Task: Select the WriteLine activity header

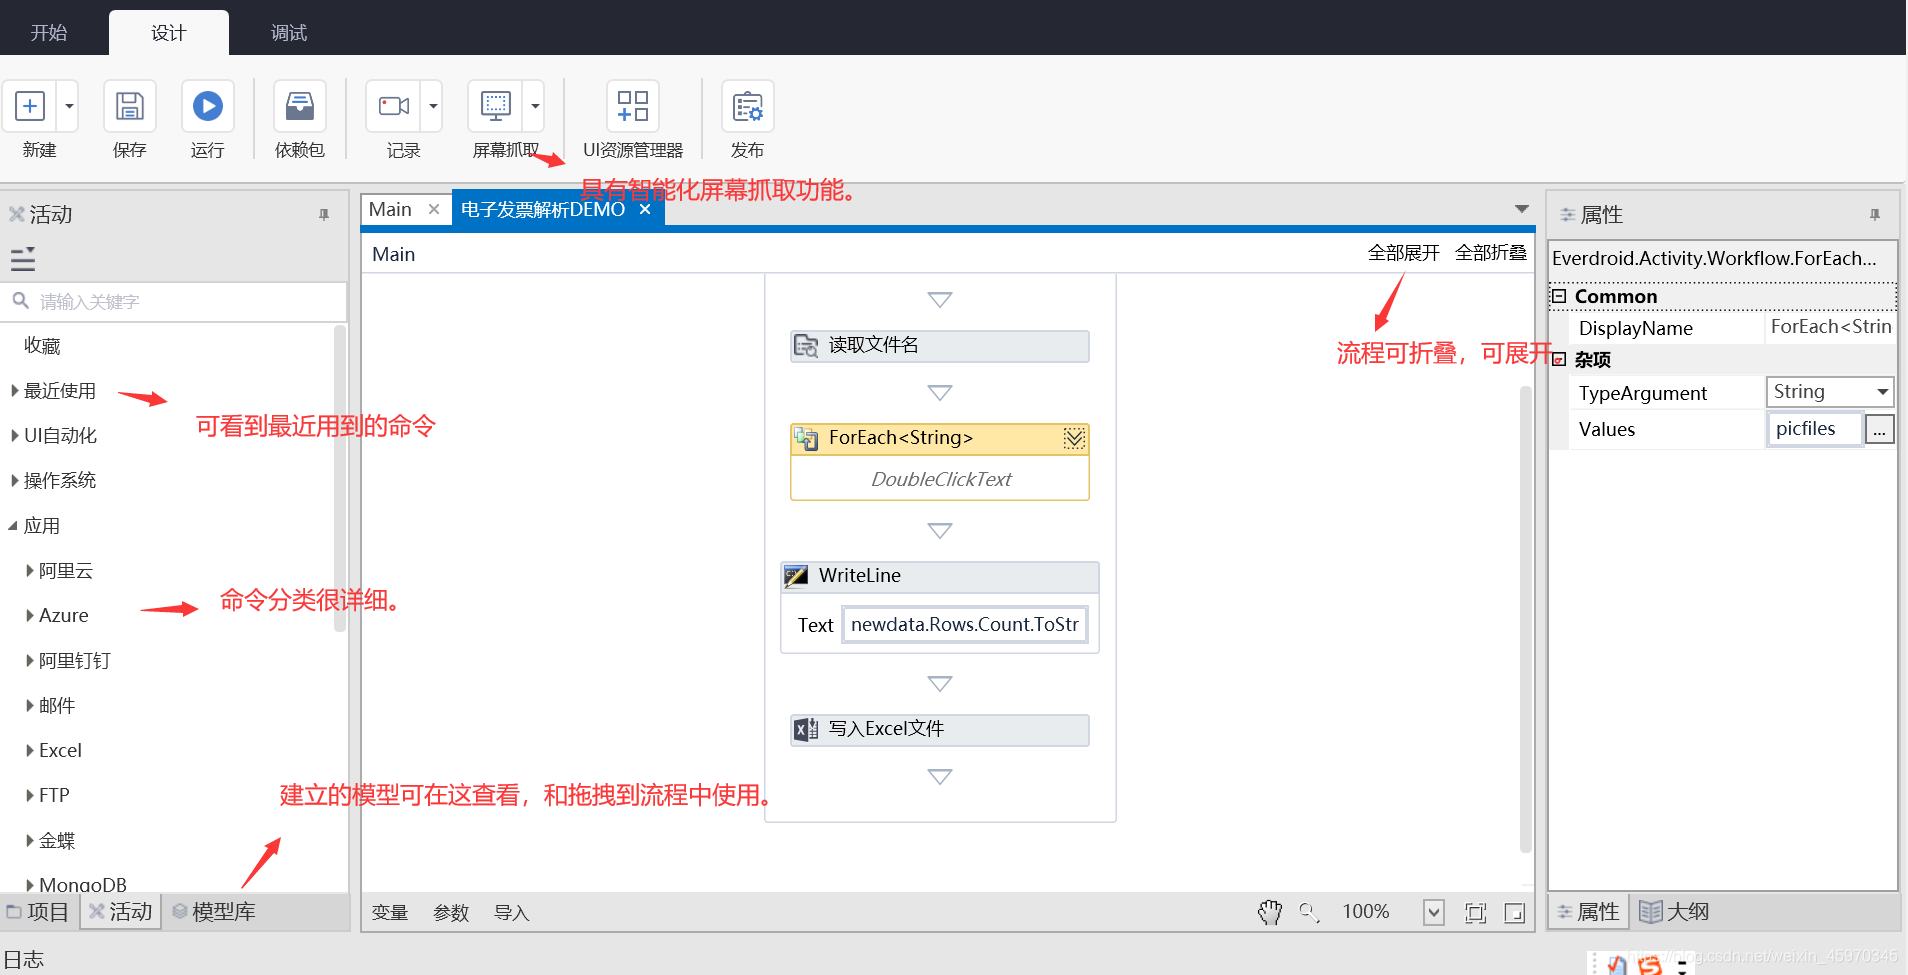Action: [940, 576]
